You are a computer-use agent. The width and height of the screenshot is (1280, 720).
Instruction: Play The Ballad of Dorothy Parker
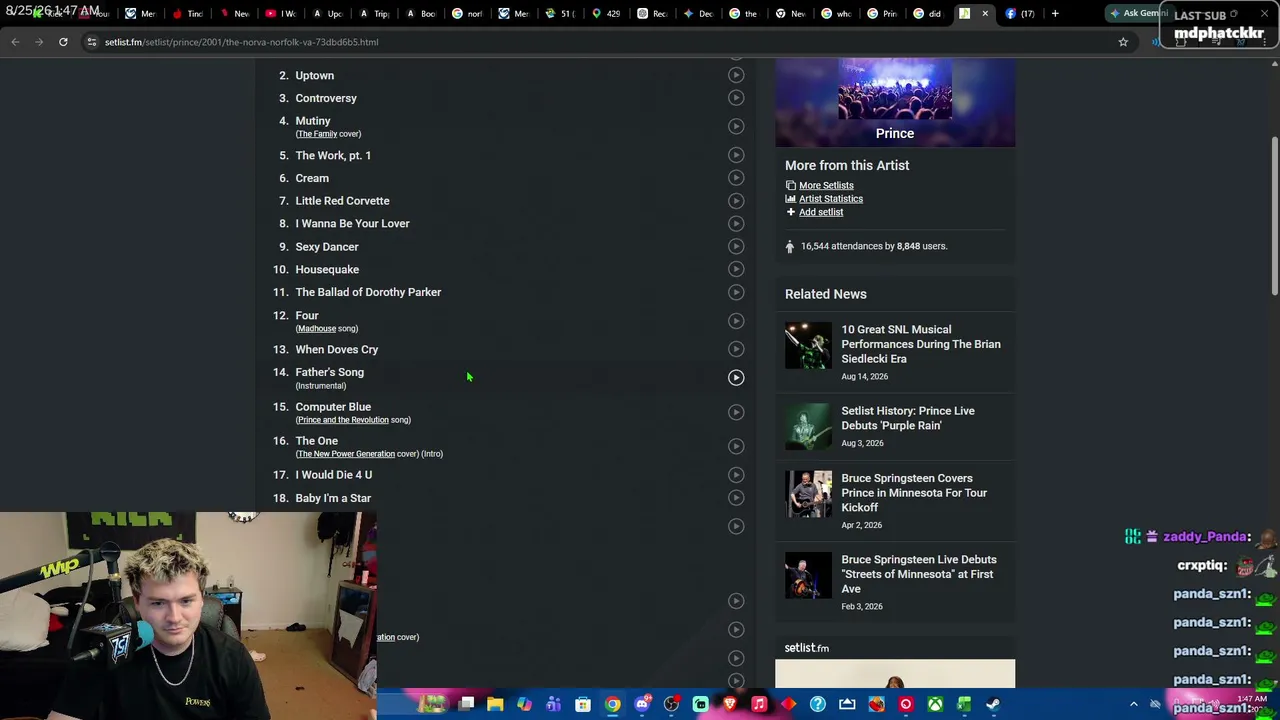[736, 292]
